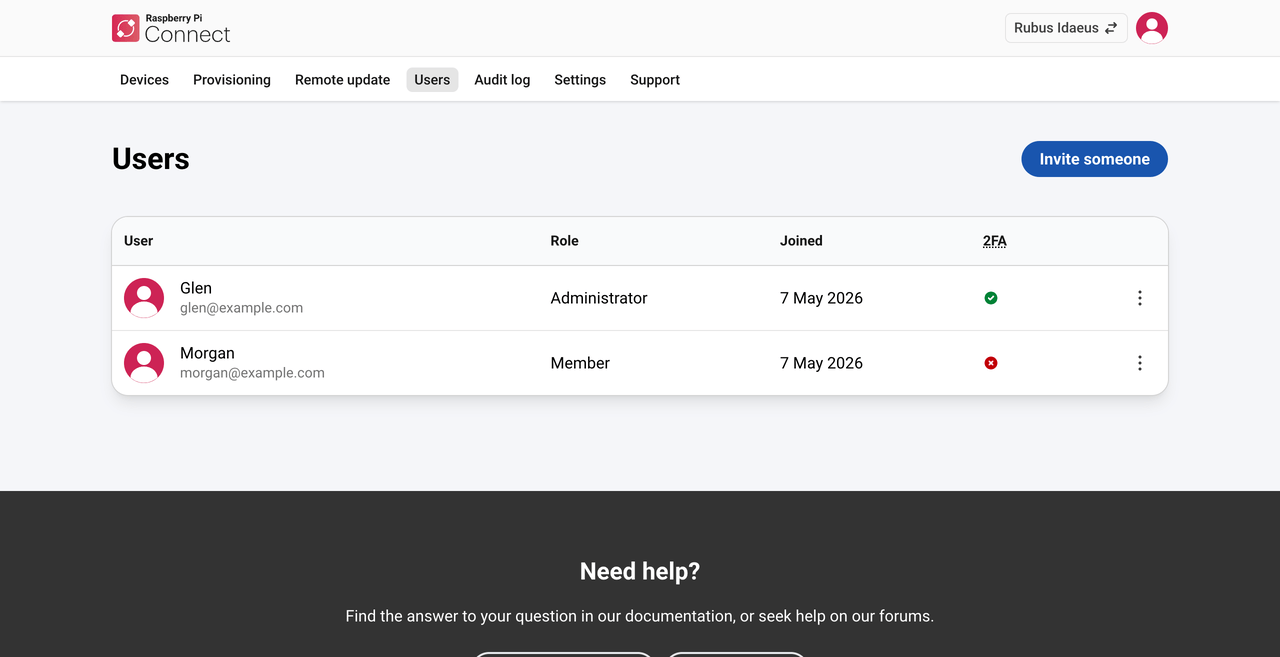Click the Administrator role cell
Viewport: 1280px width, 657px height.
click(599, 298)
